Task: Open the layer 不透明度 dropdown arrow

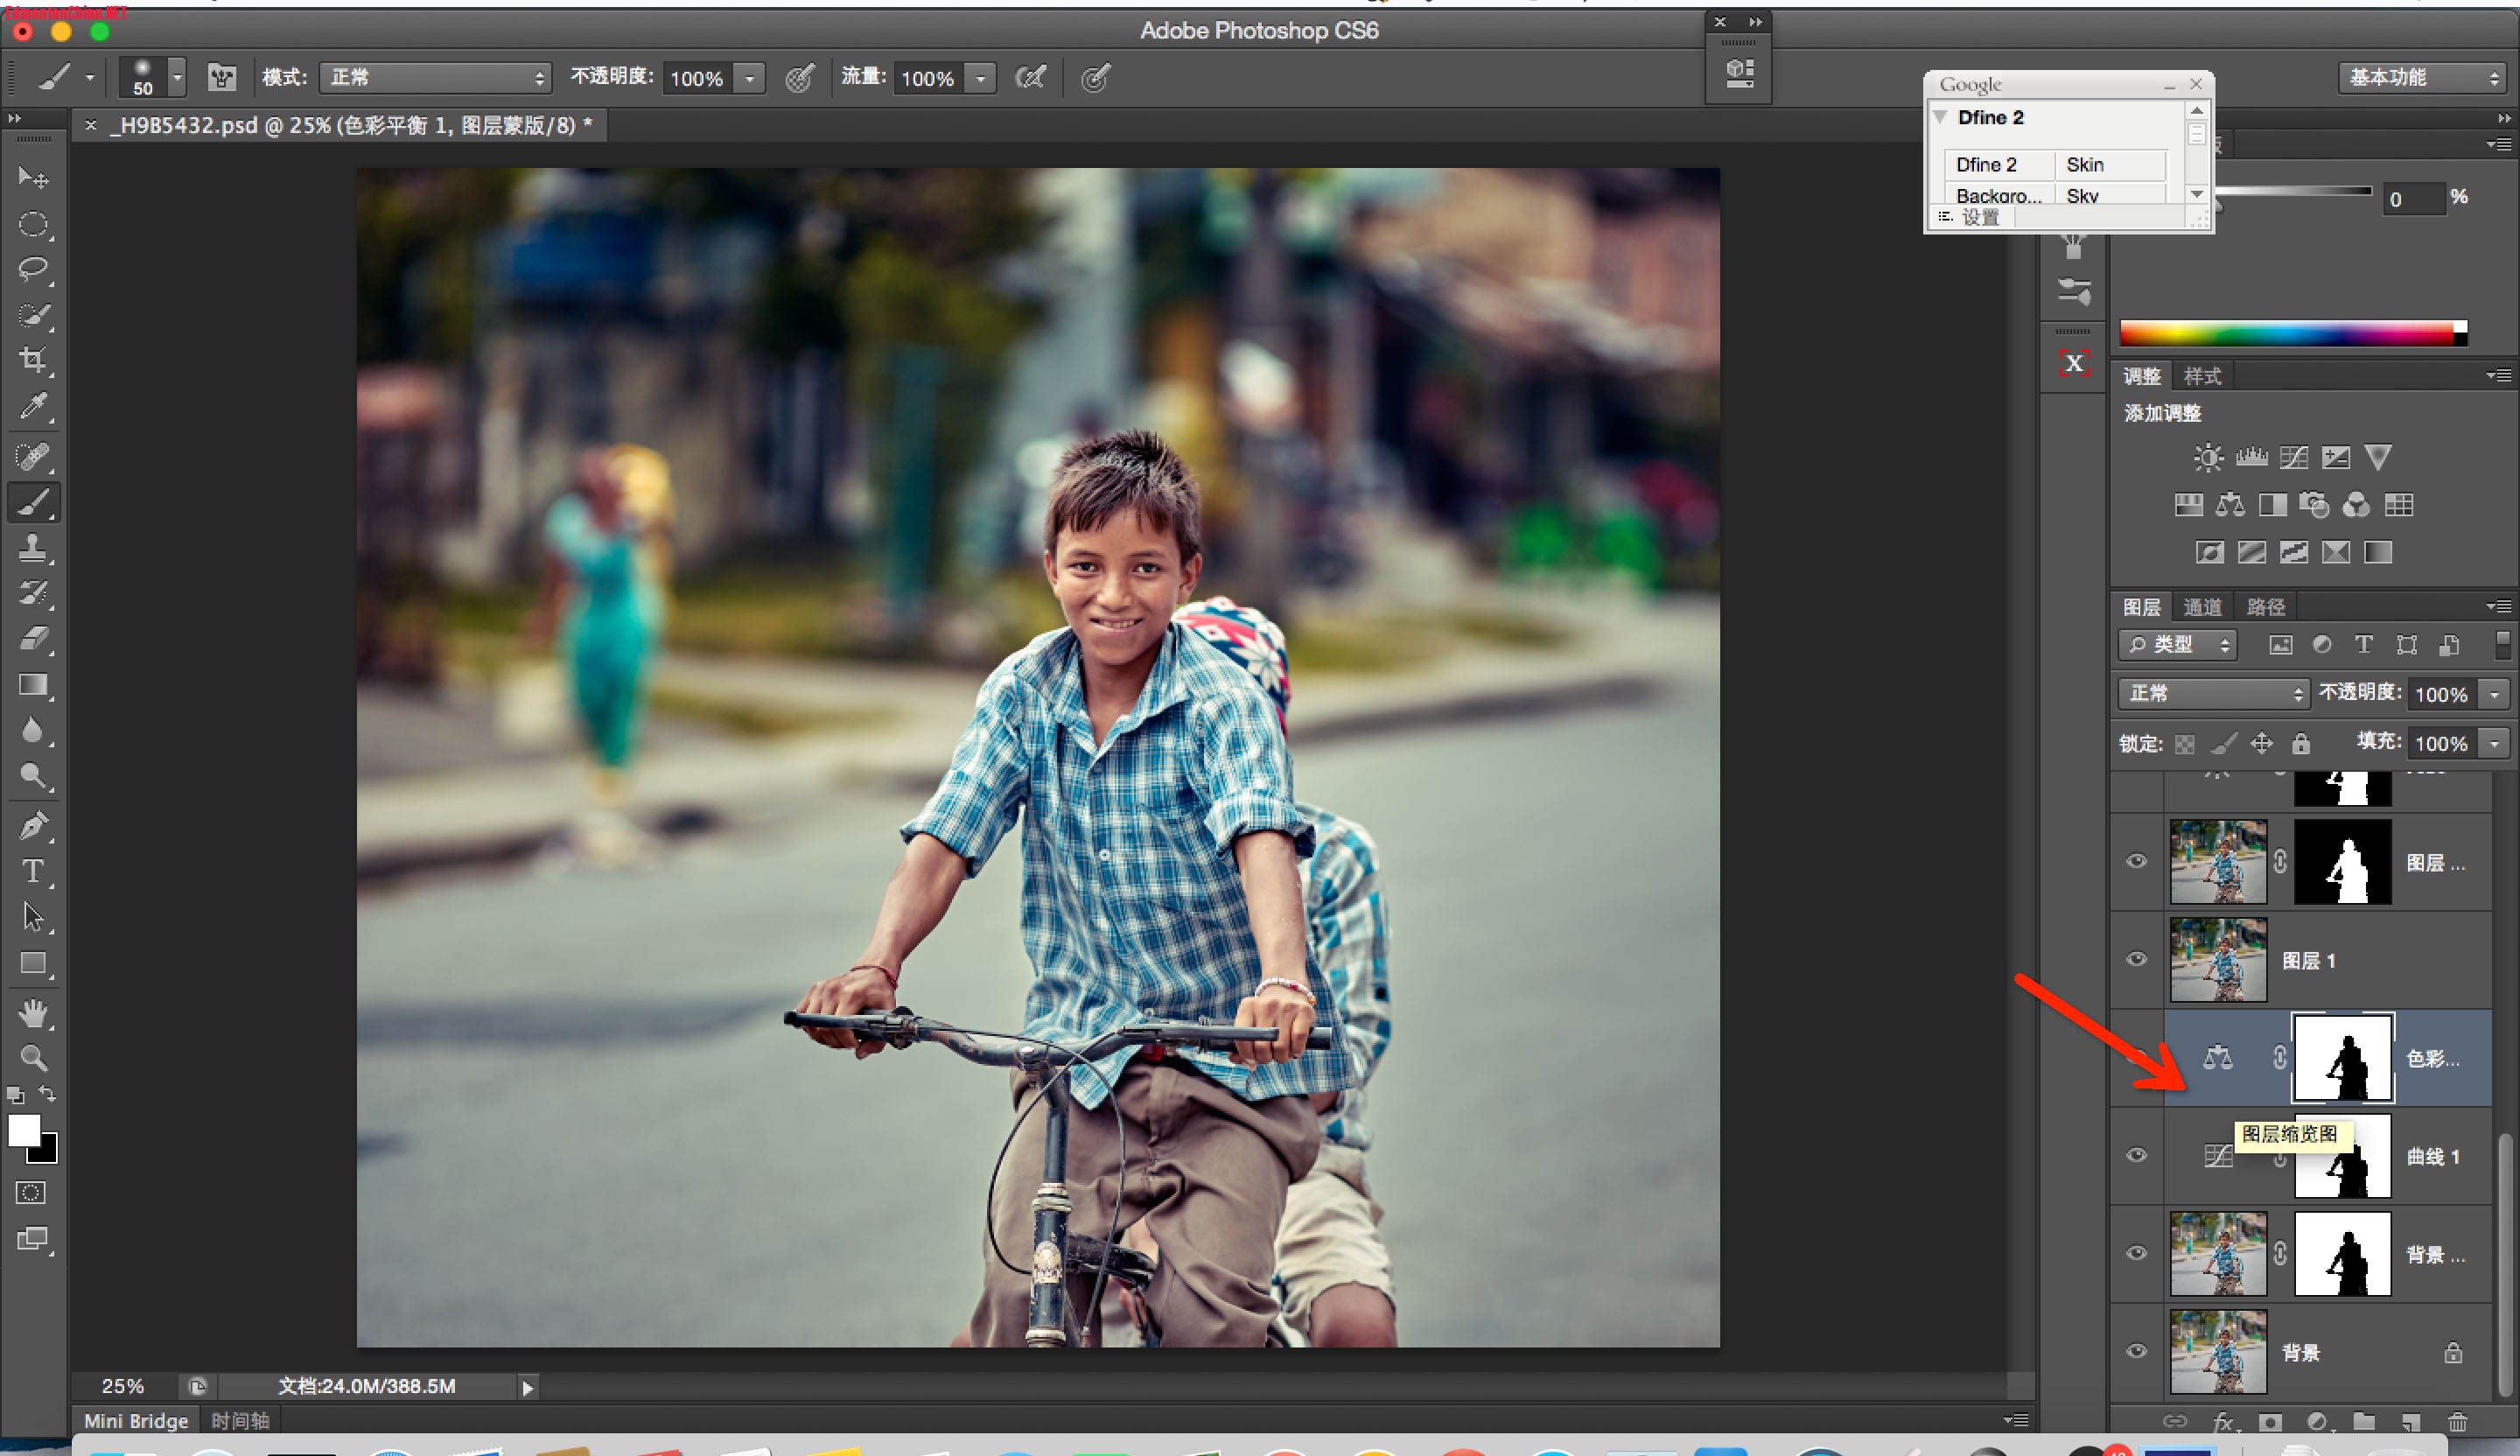Action: click(x=2495, y=694)
